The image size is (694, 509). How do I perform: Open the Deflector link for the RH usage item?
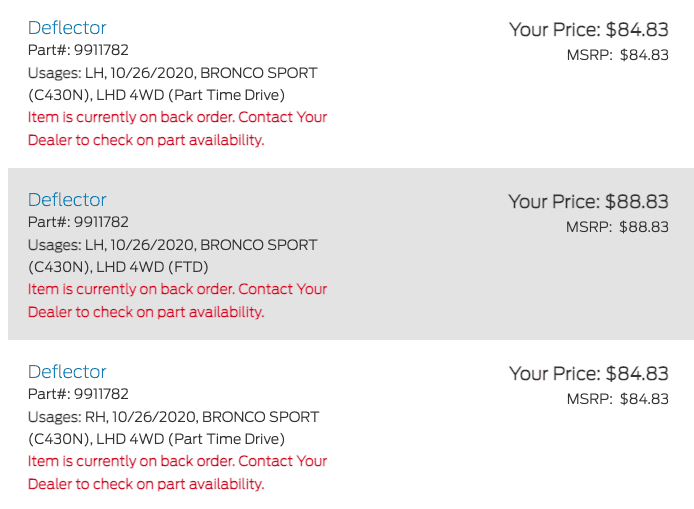pos(67,372)
